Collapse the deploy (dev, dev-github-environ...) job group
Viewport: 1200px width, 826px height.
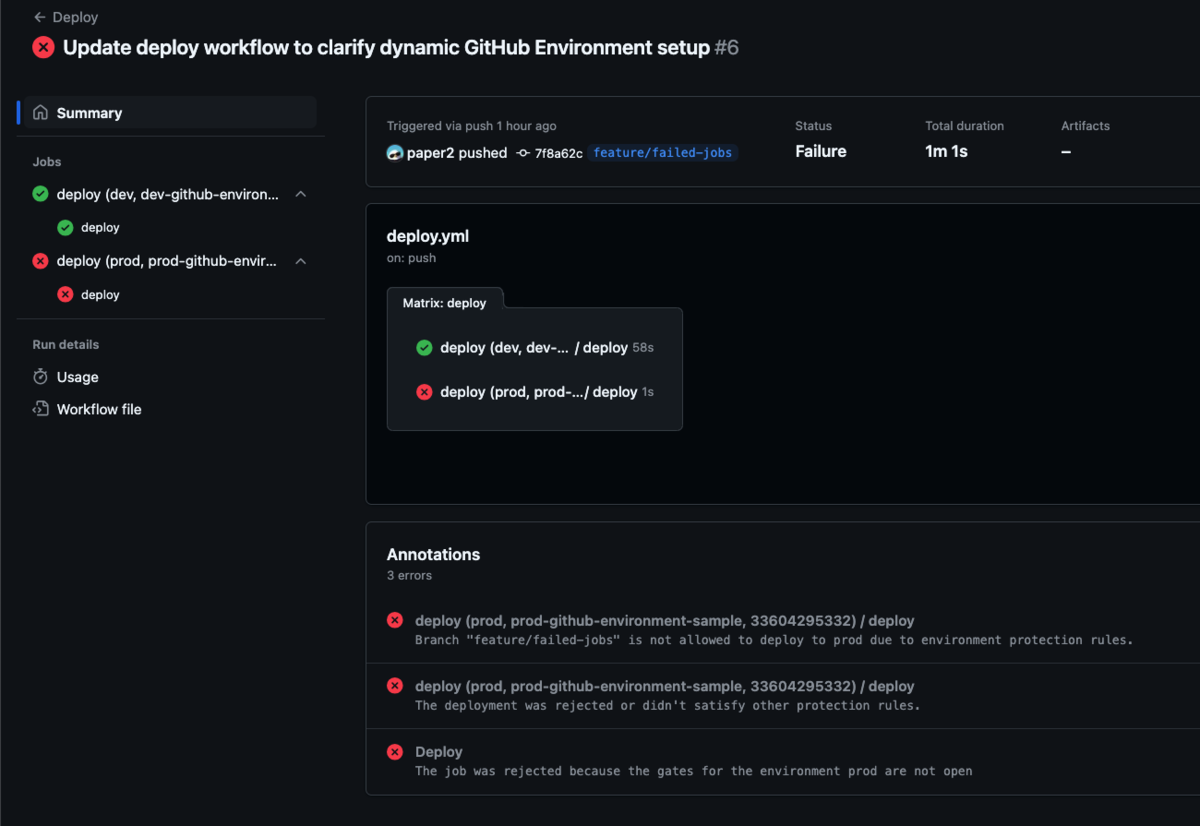301,194
